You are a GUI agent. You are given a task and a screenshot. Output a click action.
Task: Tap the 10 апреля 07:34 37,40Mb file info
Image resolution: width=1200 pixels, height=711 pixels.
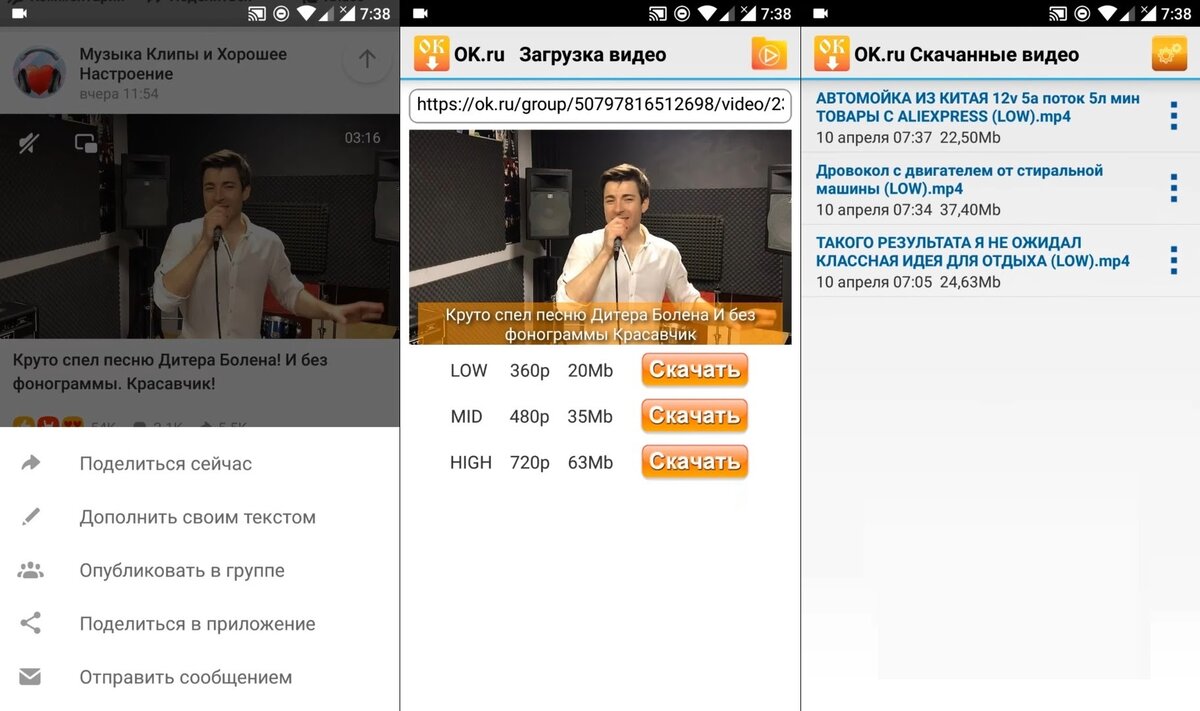pyautogui.click(x=908, y=210)
